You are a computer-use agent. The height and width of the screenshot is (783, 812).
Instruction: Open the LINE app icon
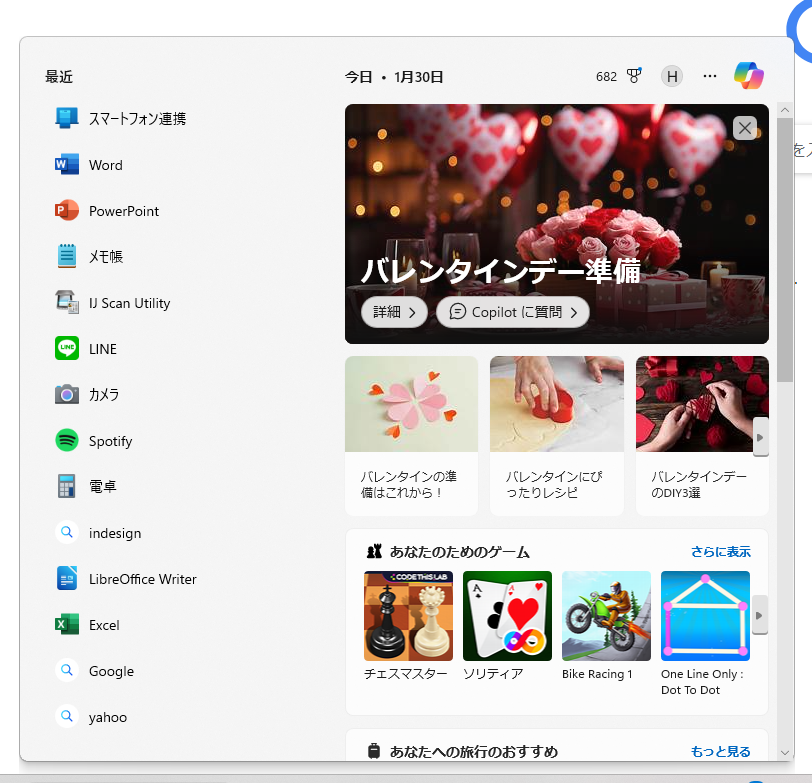(67, 349)
